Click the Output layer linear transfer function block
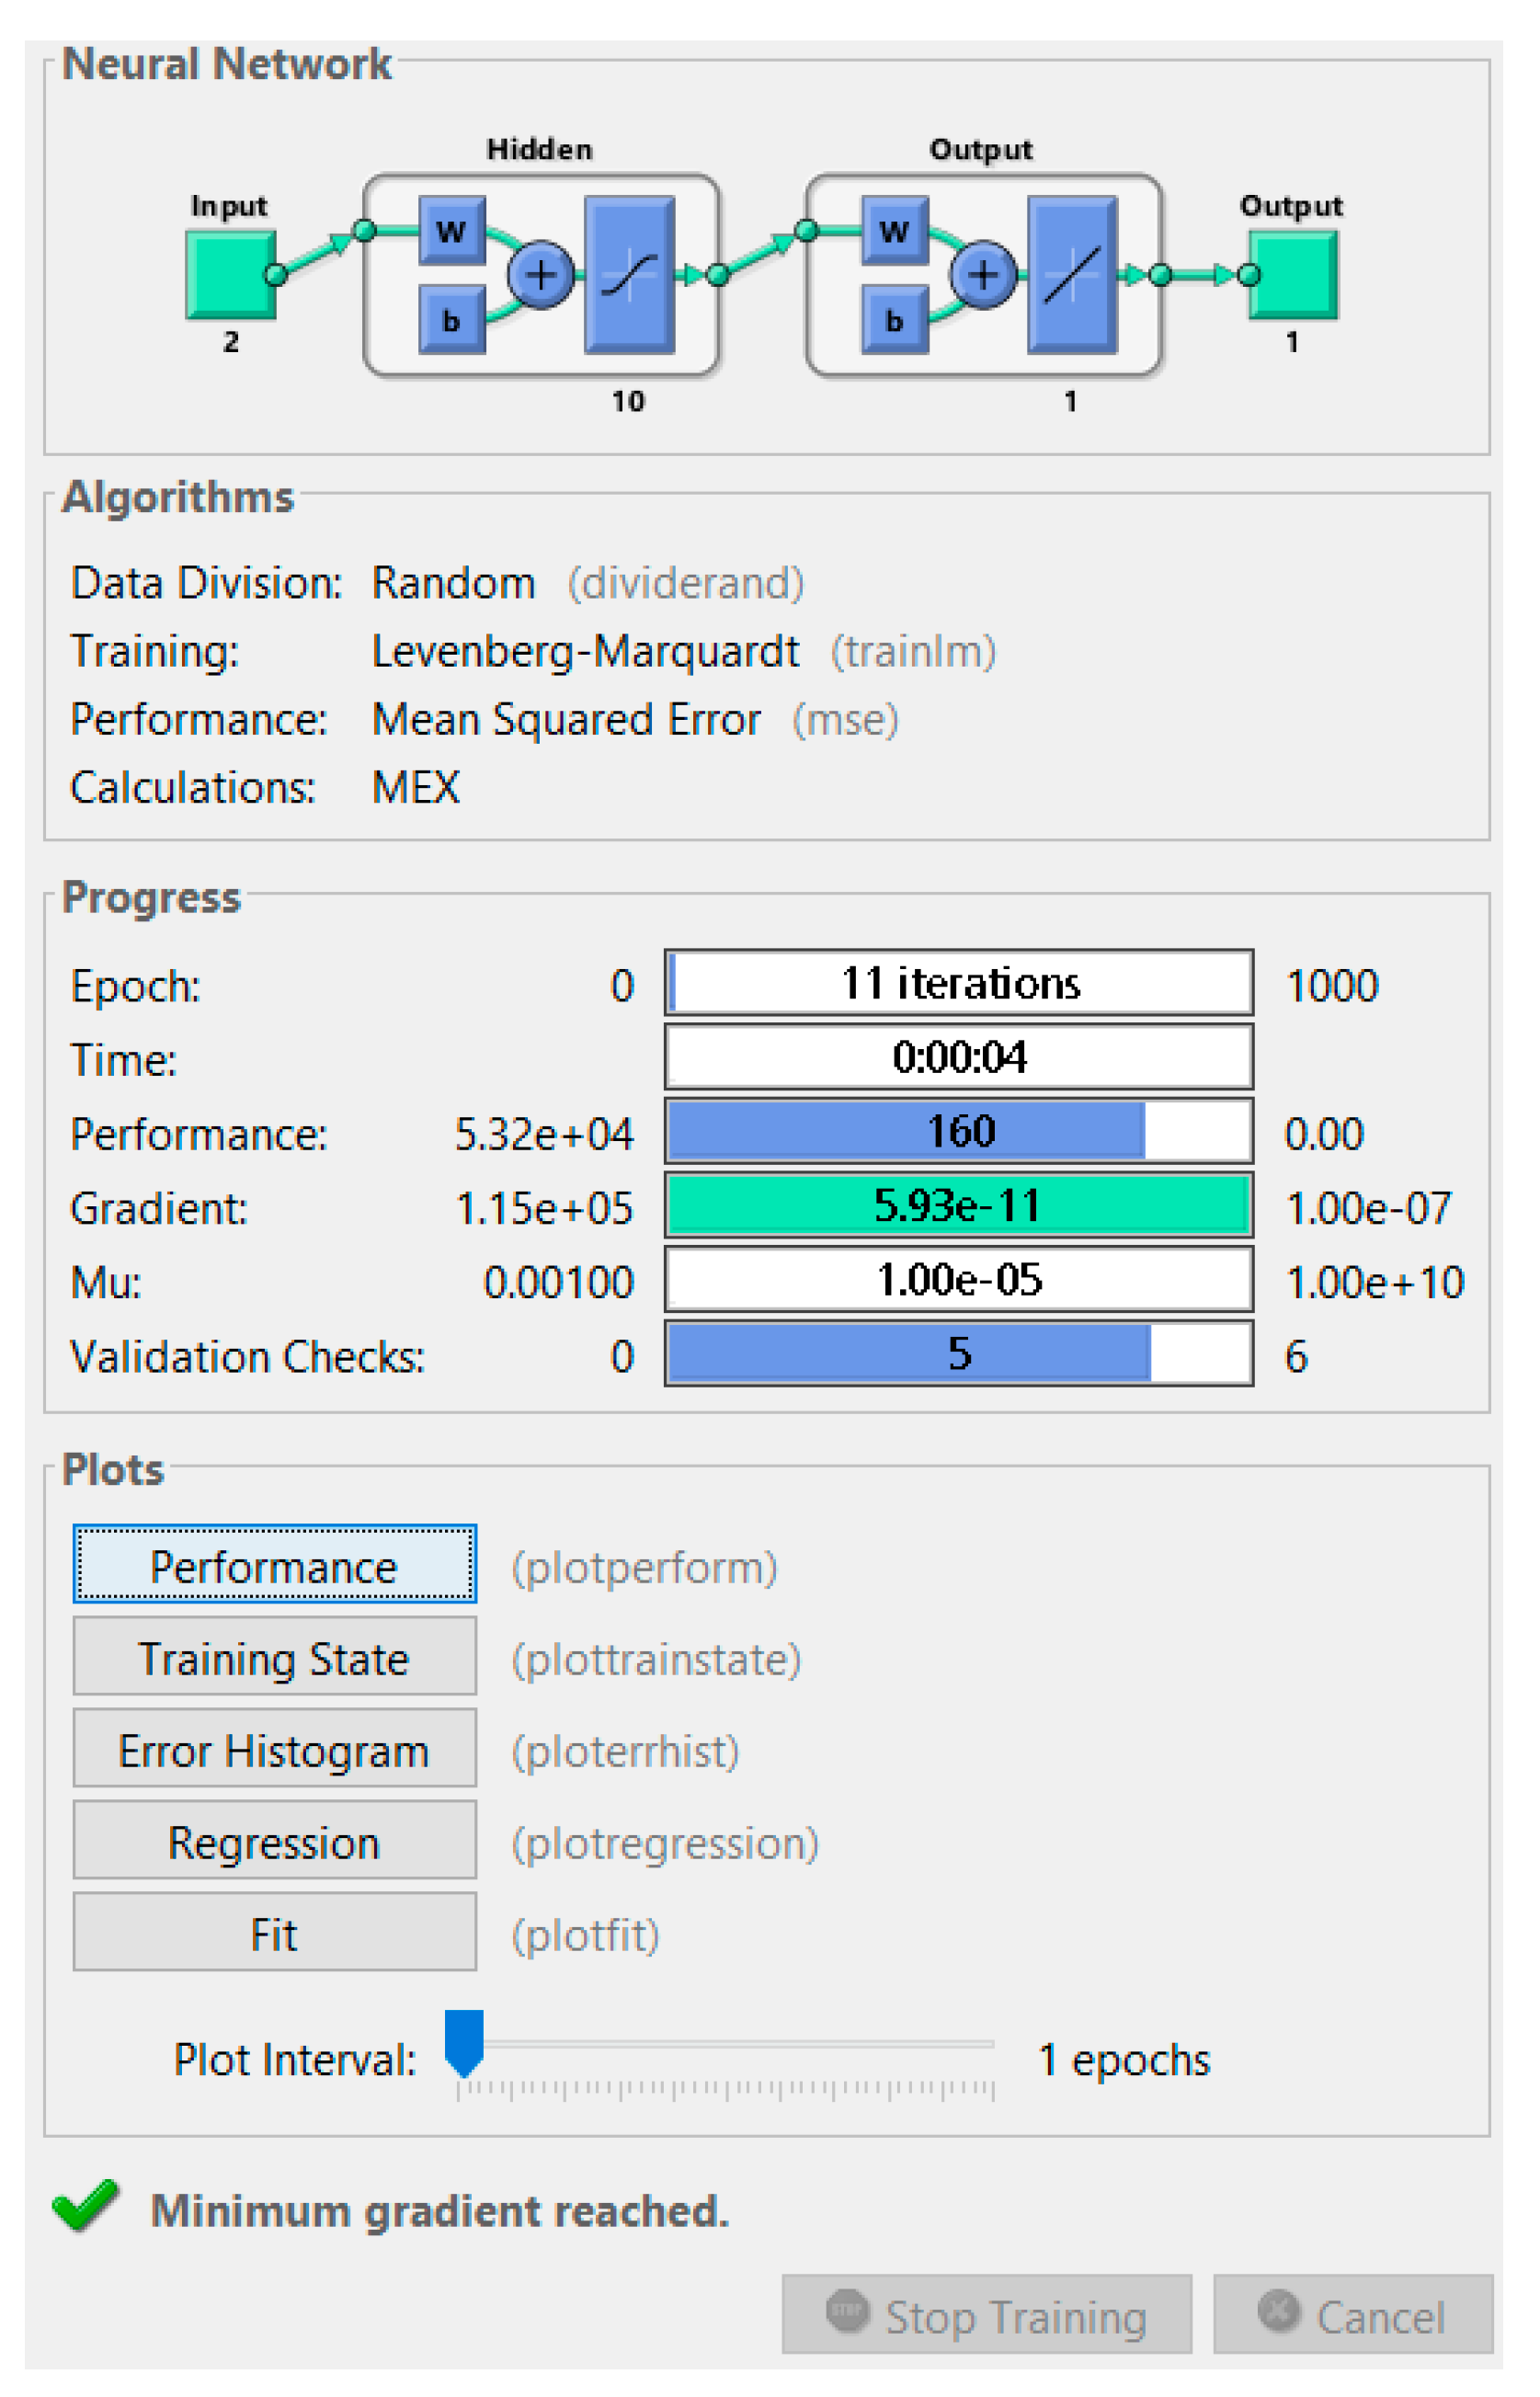Screen dimensions: 1540x2397 pyautogui.click(x=1072, y=275)
